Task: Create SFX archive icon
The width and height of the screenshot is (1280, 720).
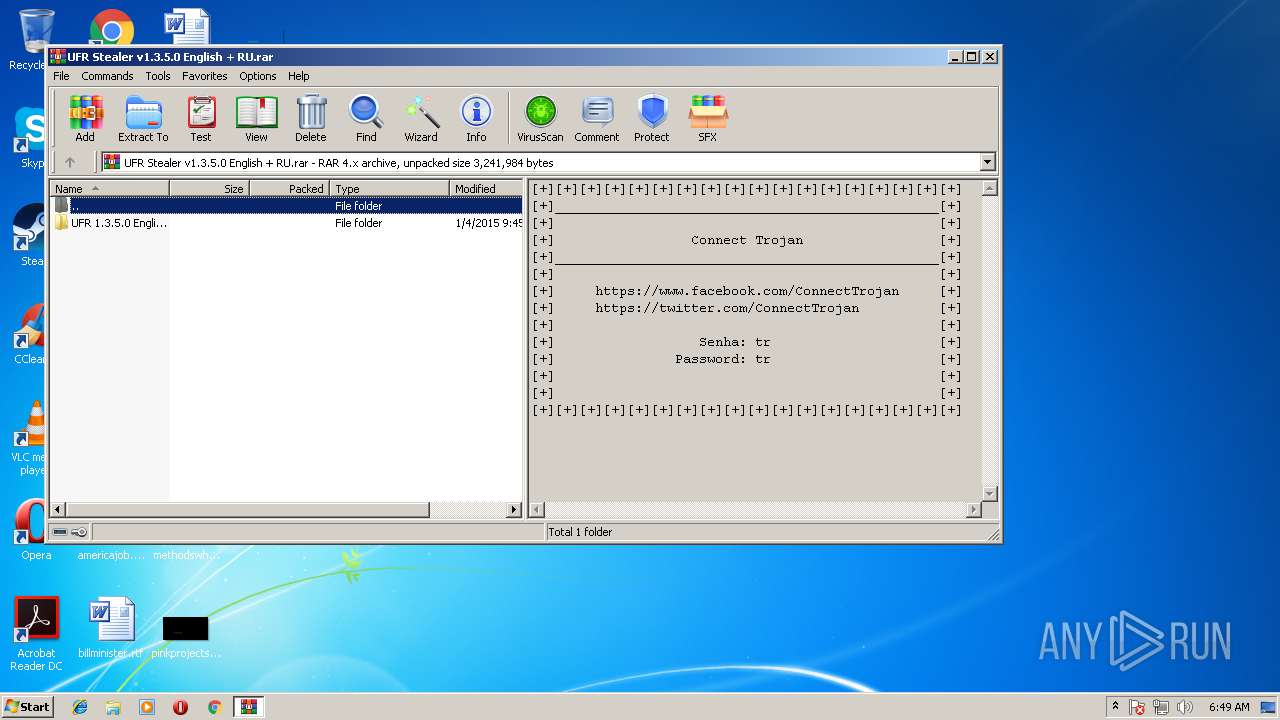Action: (x=707, y=119)
